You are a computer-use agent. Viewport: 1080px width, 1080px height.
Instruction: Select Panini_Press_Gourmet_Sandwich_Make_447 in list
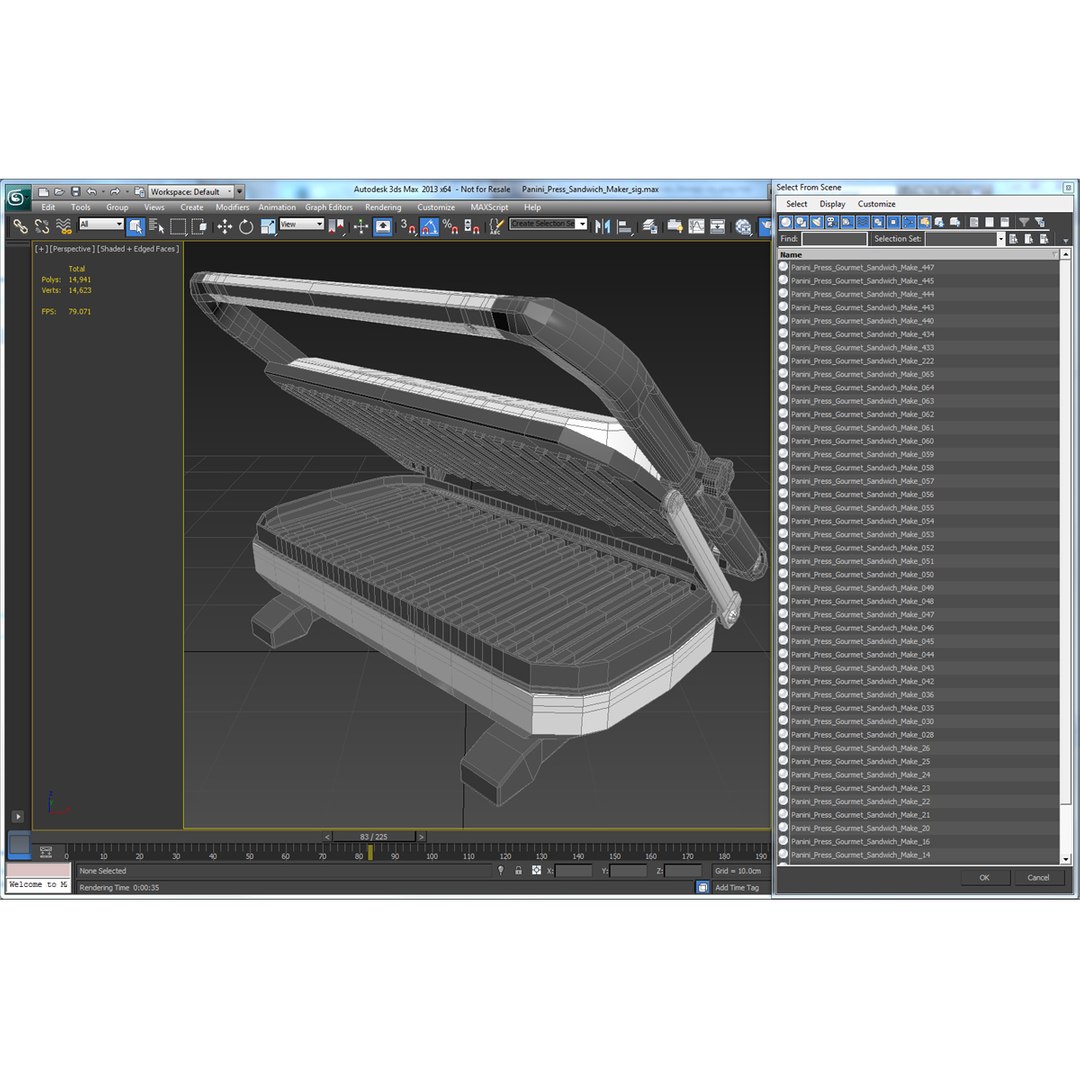click(862, 267)
